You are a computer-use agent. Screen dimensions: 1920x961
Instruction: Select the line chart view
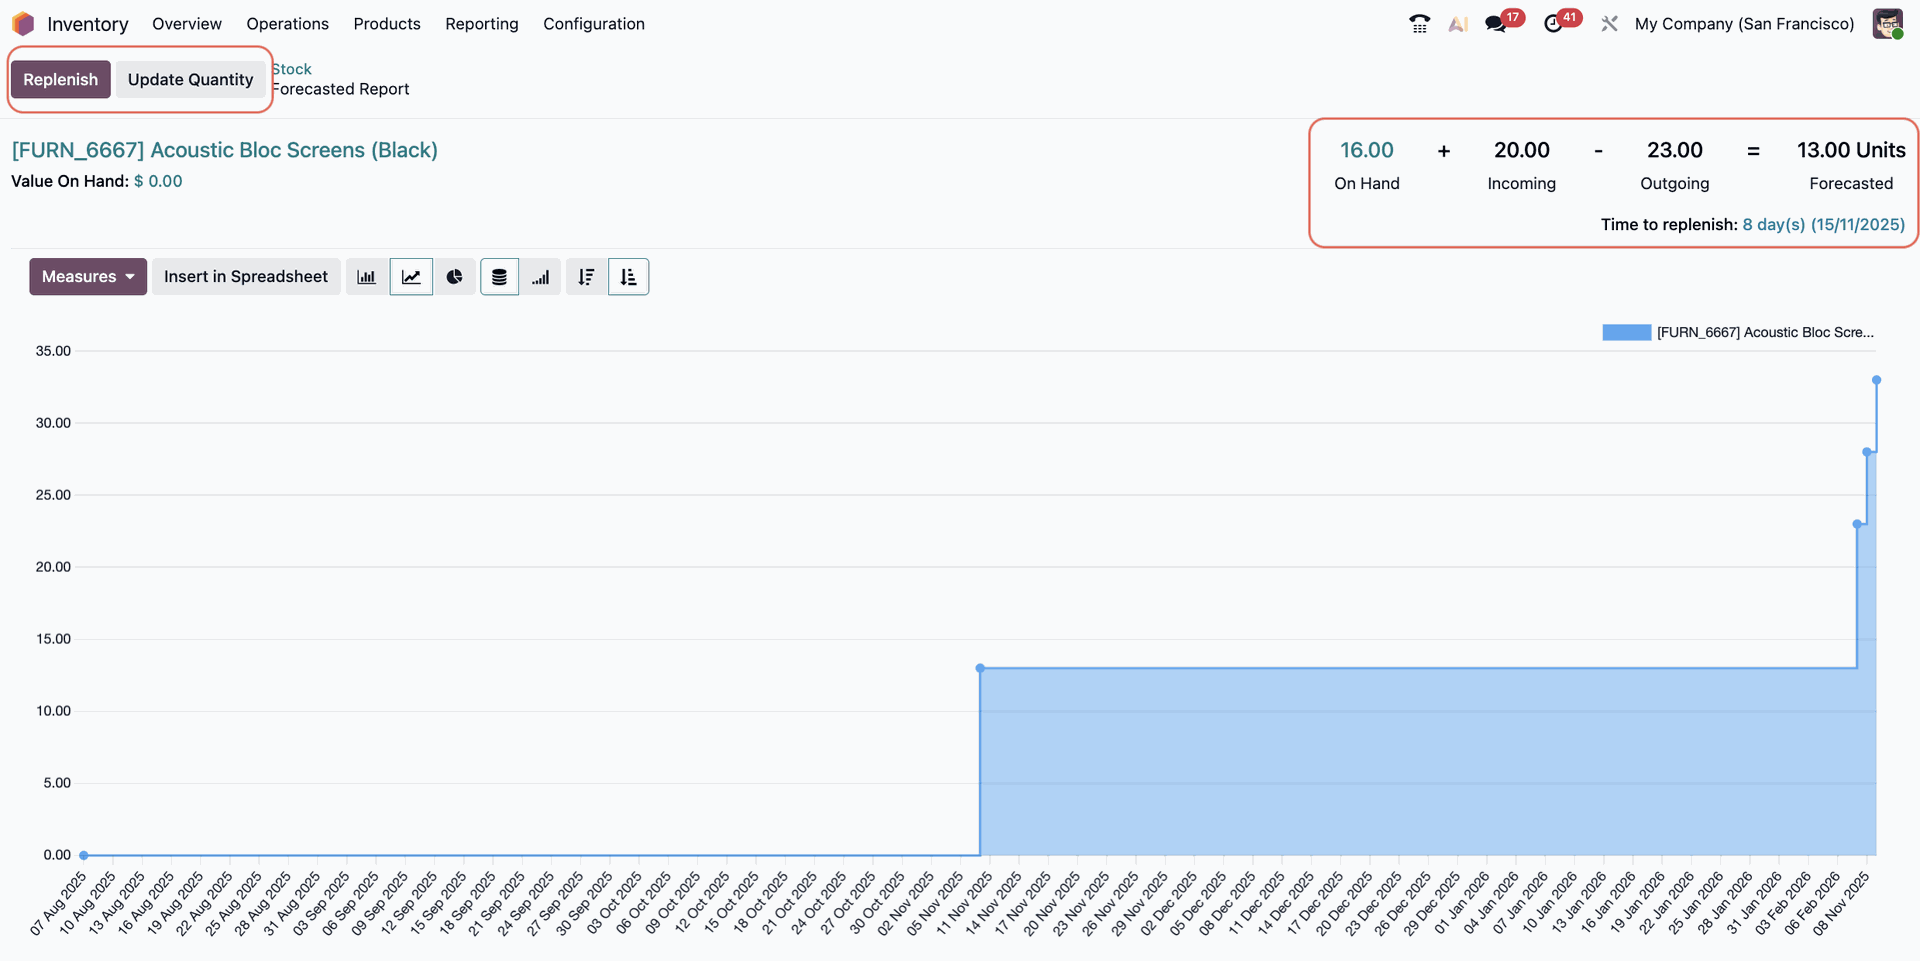point(411,277)
